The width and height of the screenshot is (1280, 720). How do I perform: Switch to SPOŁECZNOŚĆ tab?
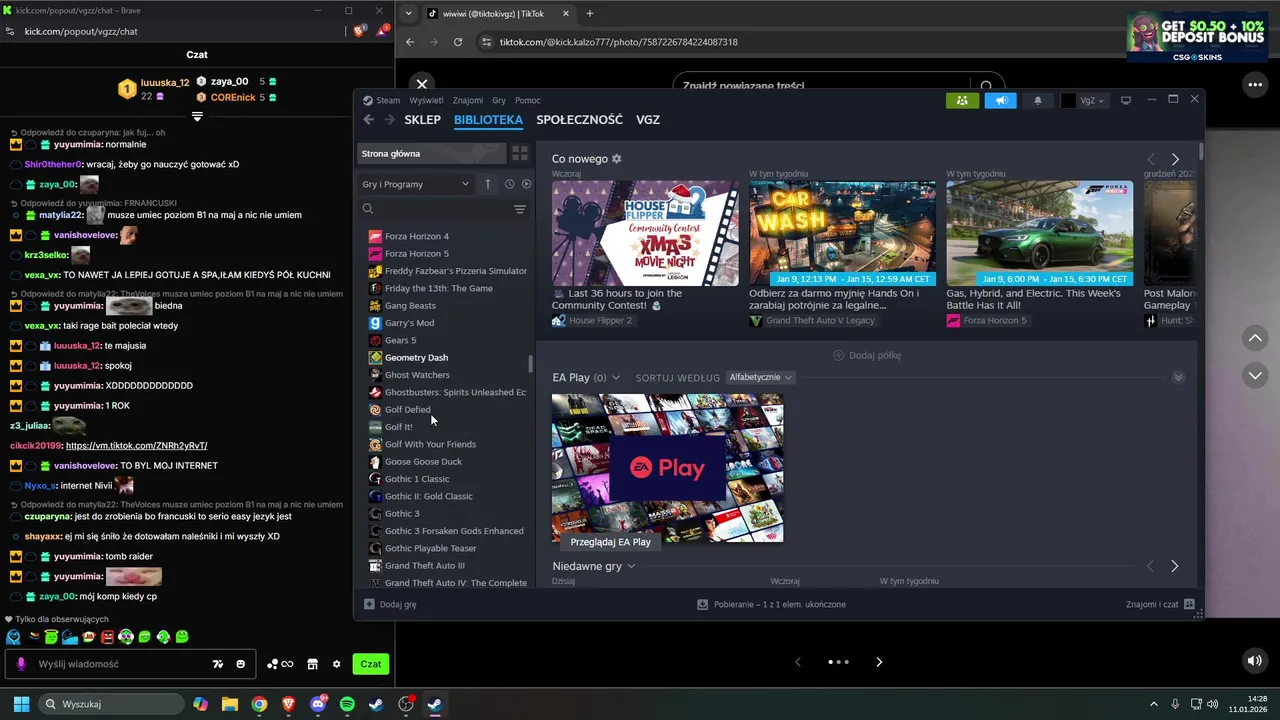(579, 120)
